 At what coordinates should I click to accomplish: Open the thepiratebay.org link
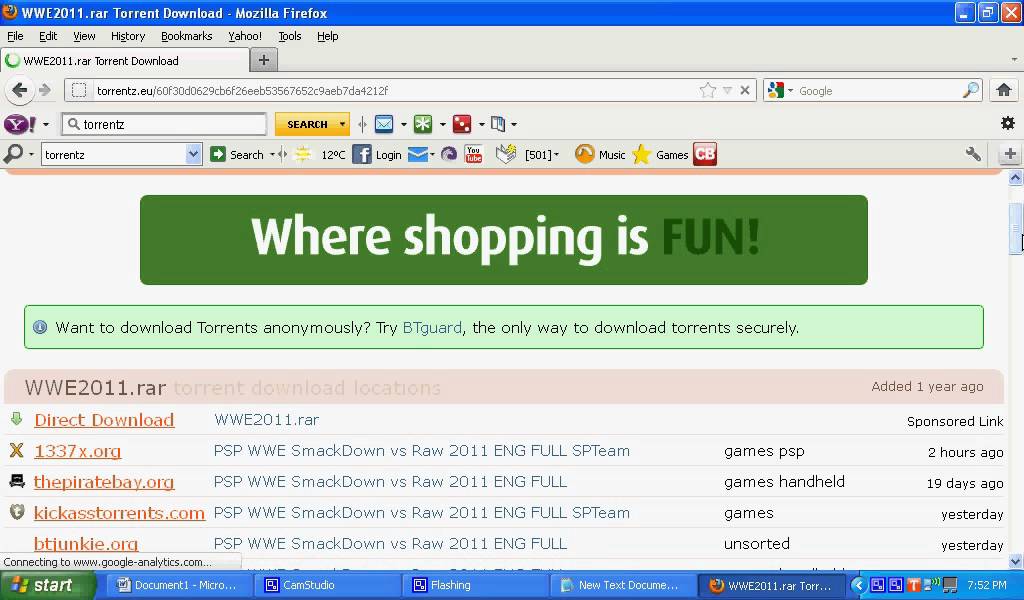click(104, 482)
